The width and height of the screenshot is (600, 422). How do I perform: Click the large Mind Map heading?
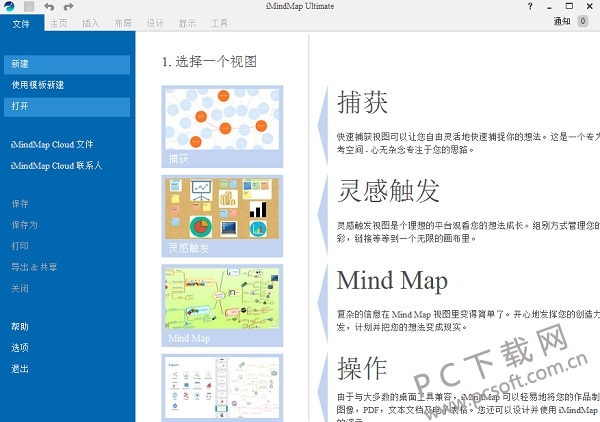pyautogui.click(x=392, y=280)
